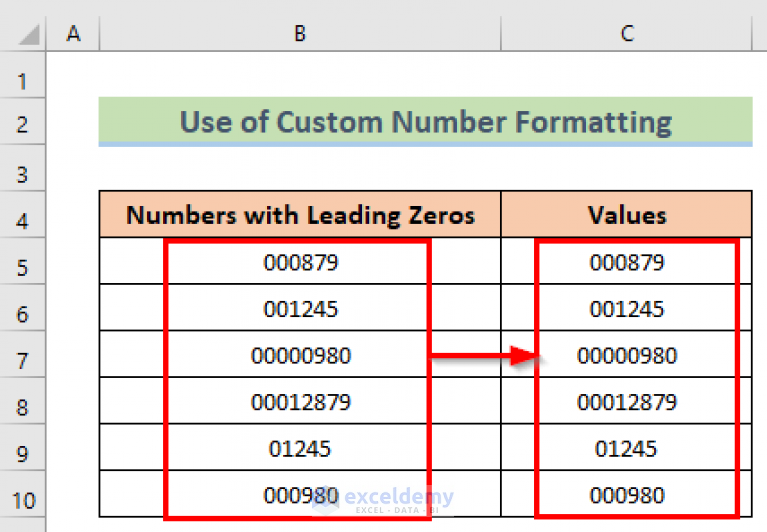Select row 10 header

pos(23,494)
